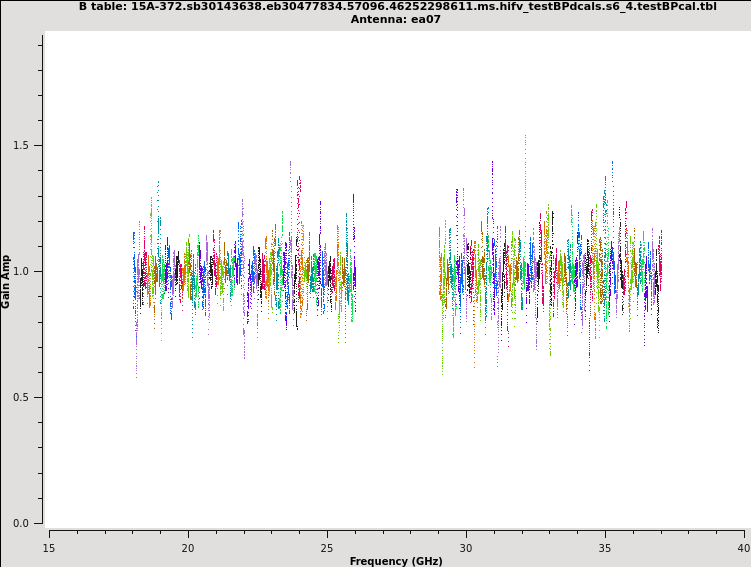Click the 20 tick label on x-axis
This screenshot has height=567, width=751.
click(x=187, y=548)
